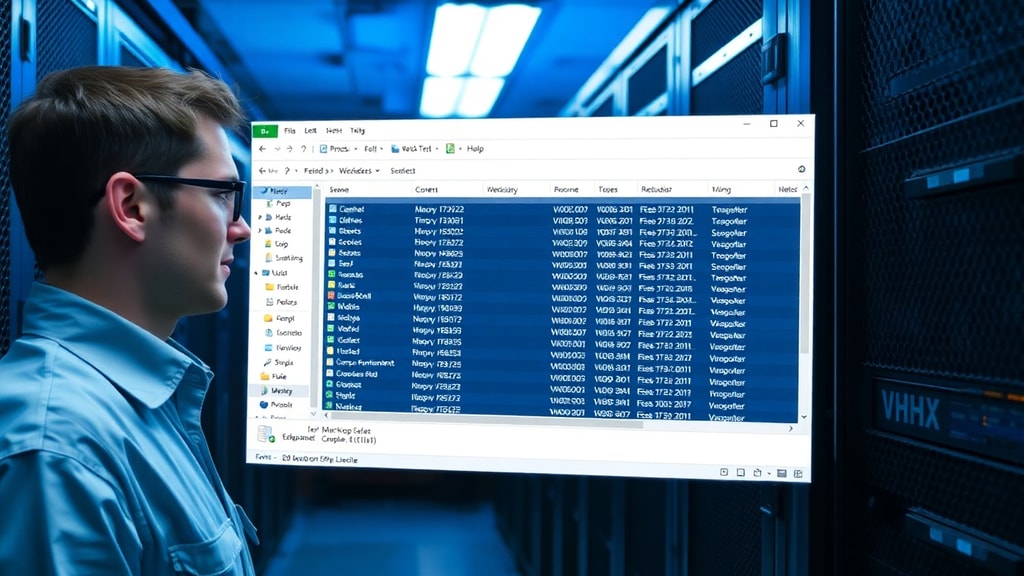Sort by the Reludist column header
Image resolution: width=1024 pixels, height=576 pixels.
pos(656,189)
